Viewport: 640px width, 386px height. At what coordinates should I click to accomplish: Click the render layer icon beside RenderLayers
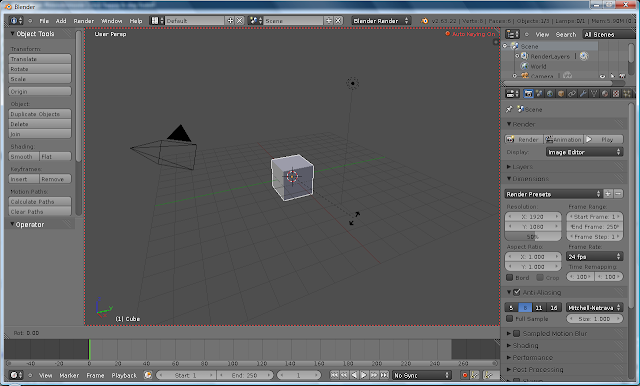tap(584, 56)
